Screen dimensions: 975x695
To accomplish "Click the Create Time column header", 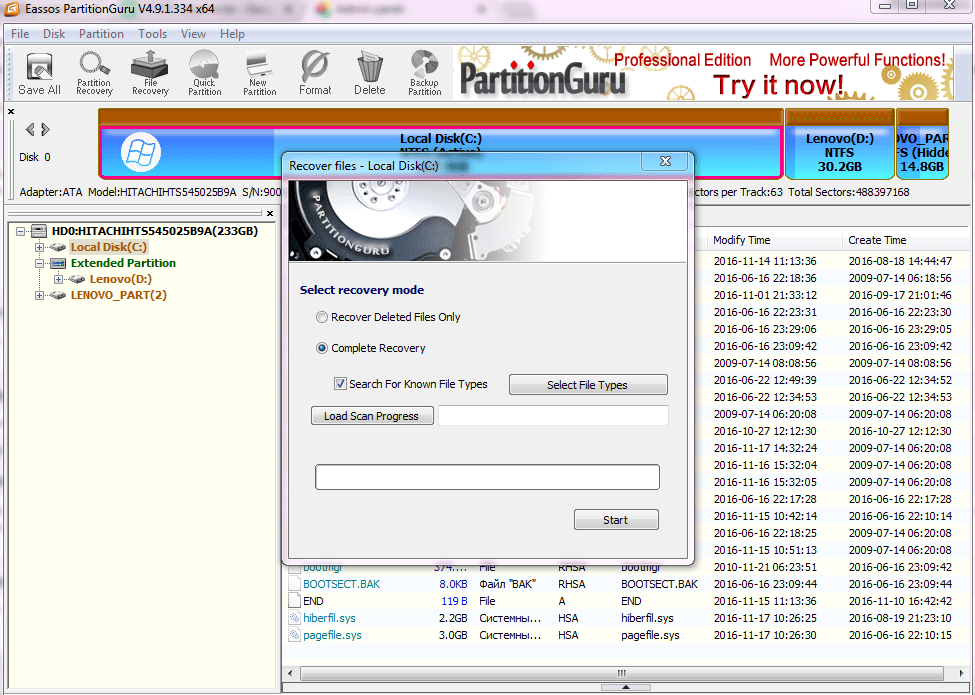I will pos(908,240).
